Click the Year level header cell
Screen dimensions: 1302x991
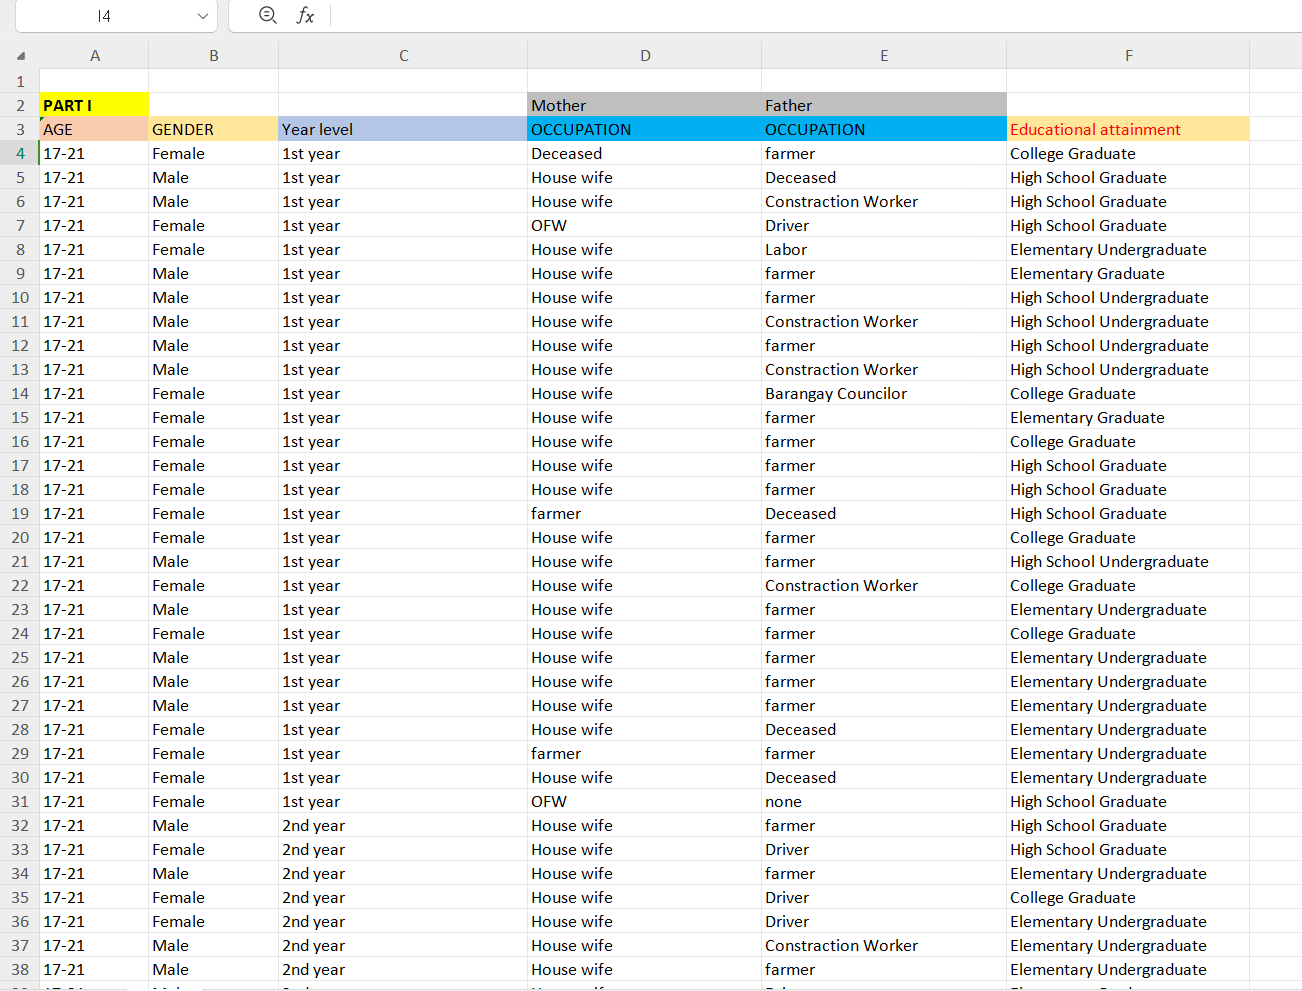403,129
